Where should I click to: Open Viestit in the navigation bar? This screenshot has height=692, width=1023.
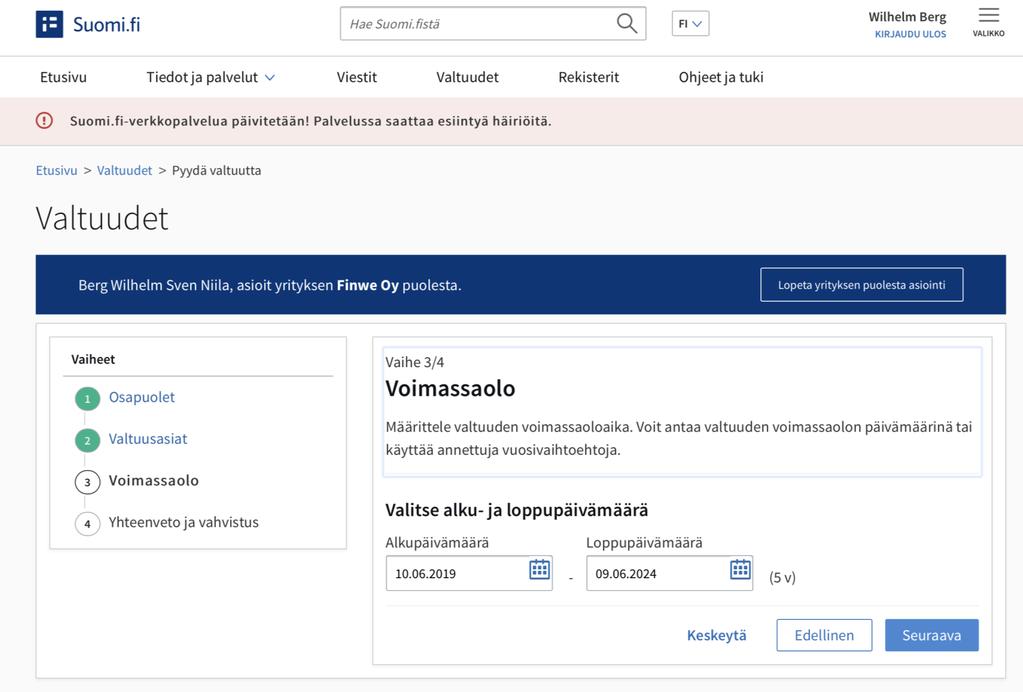(x=357, y=77)
